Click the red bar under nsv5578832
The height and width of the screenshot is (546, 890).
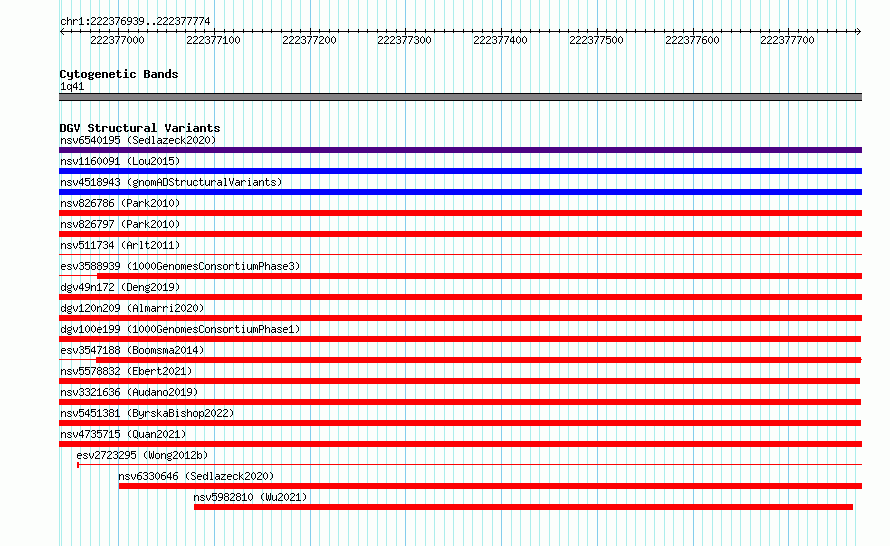(x=459, y=381)
